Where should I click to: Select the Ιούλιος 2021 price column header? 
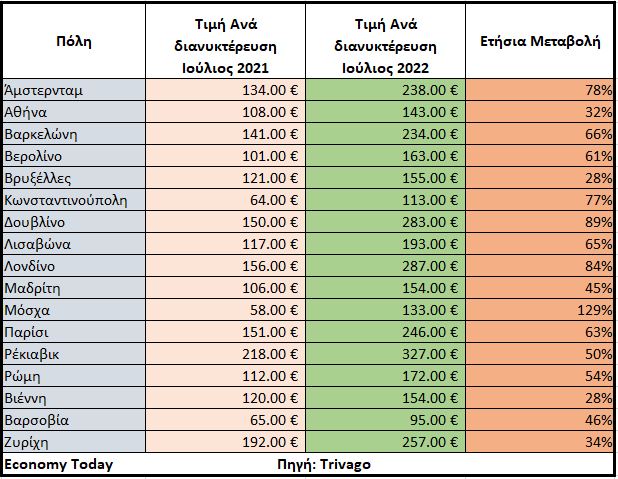[224, 44]
